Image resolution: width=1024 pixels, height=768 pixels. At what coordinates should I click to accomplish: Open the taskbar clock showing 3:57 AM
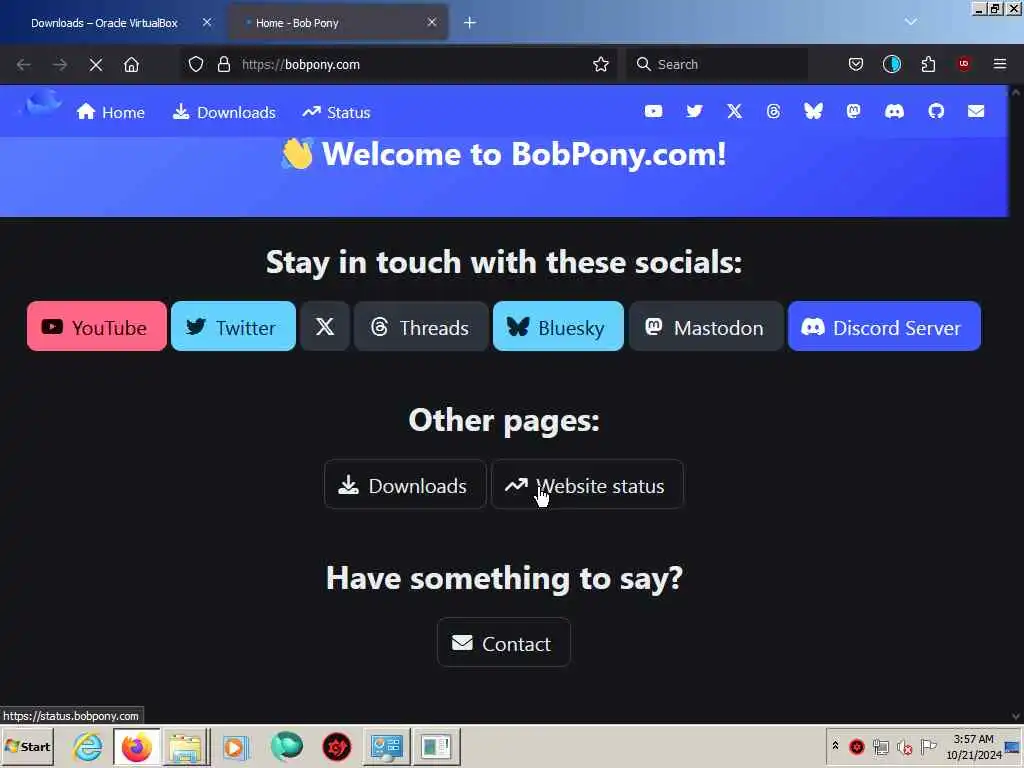[973, 746]
